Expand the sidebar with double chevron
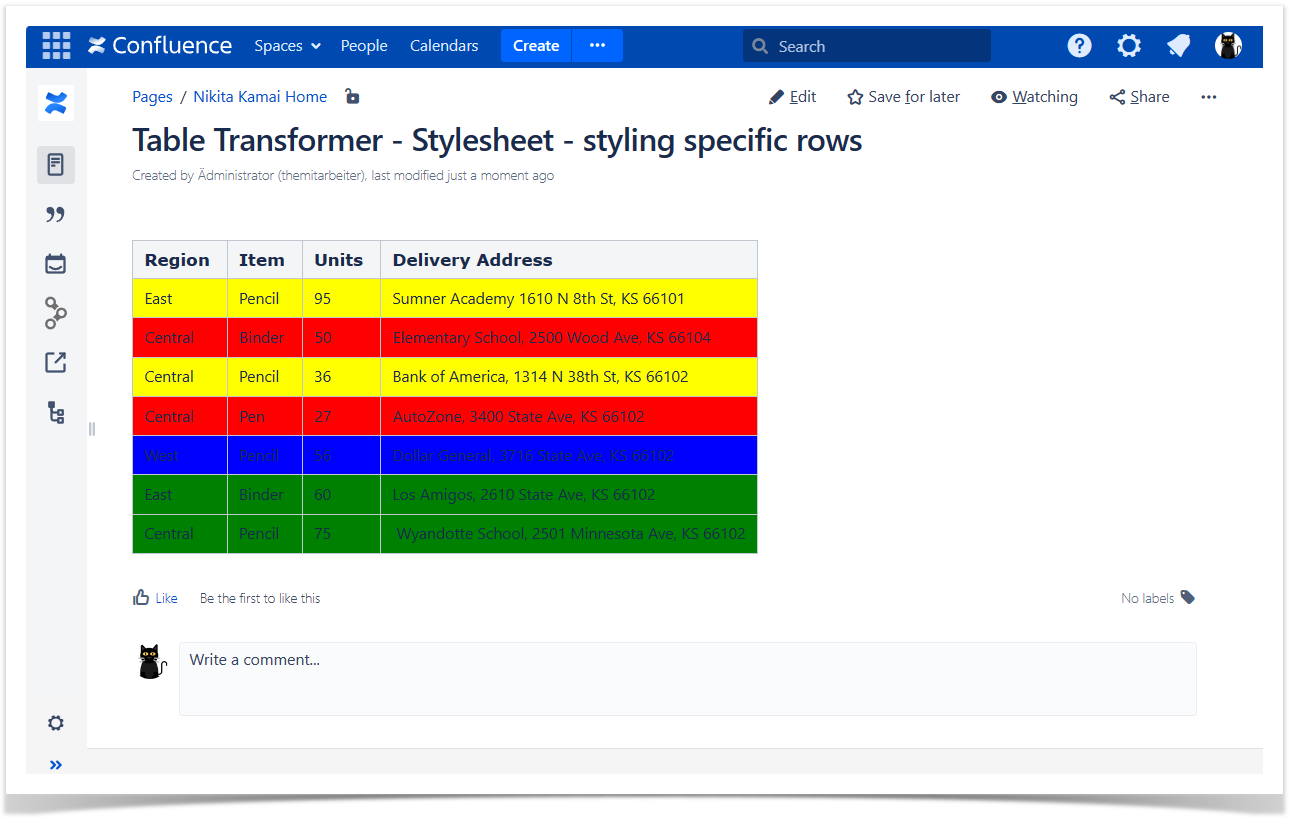1297x823 pixels. (x=56, y=765)
